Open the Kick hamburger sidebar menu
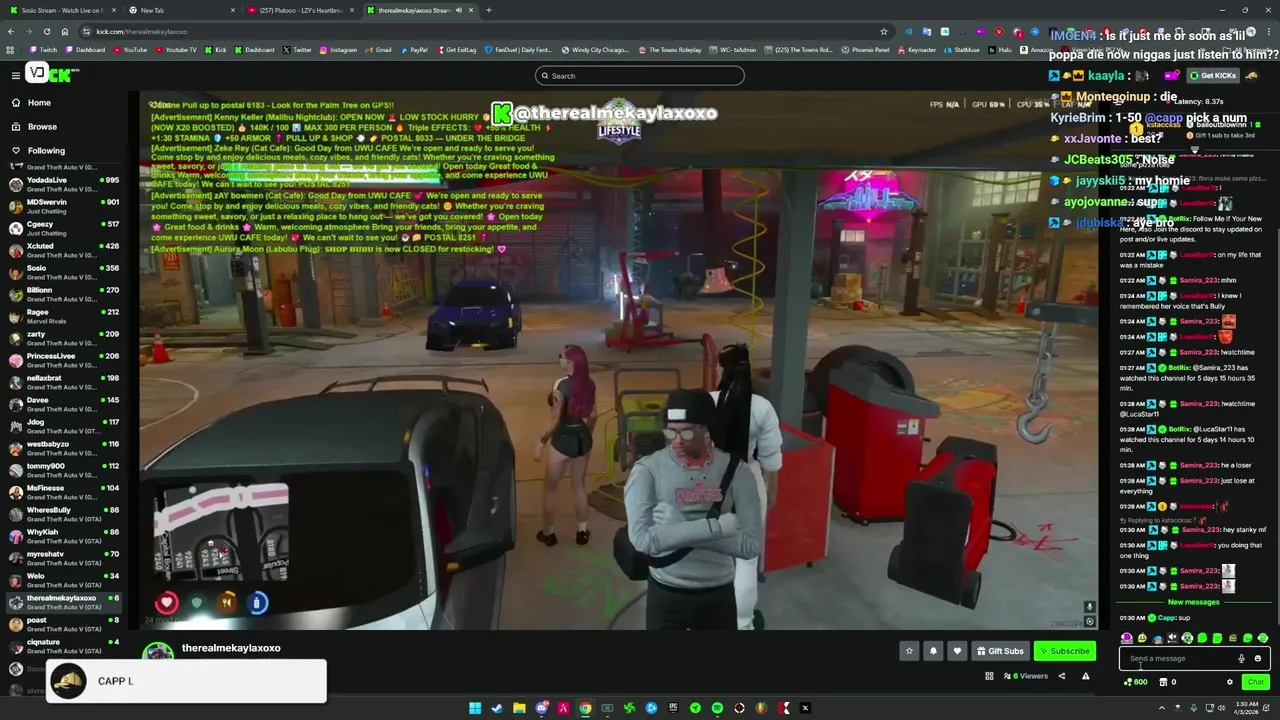The image size is (1280, 720). point(15,75)
